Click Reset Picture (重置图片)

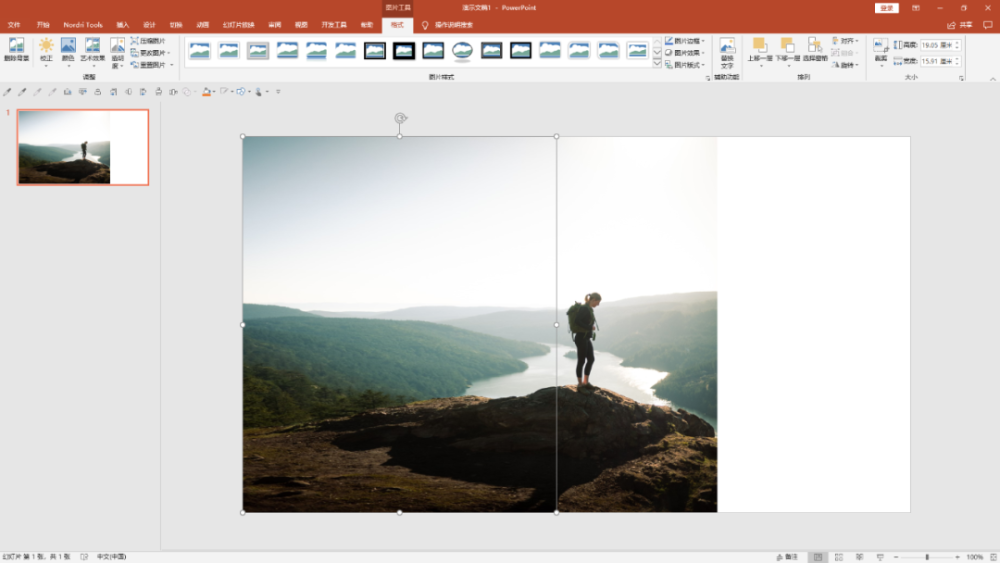tap(152, 65)
